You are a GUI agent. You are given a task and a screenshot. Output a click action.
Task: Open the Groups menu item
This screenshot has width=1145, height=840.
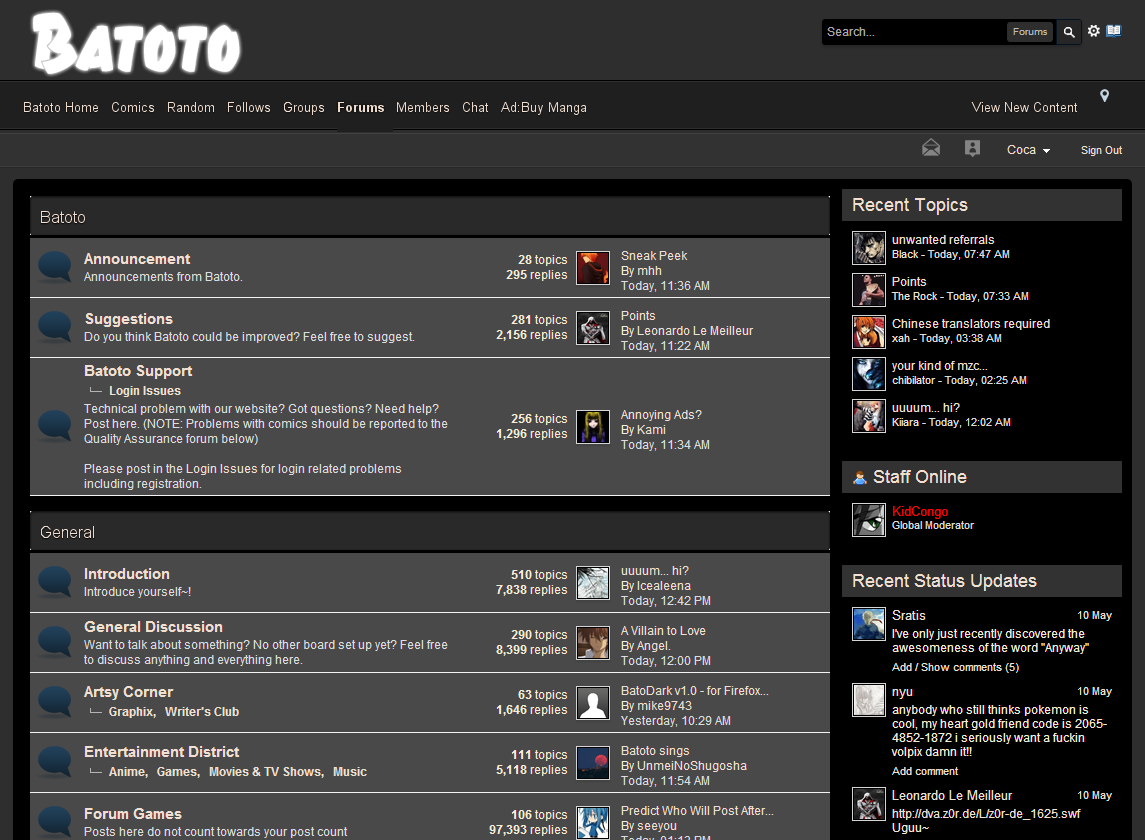(x=304, y=107)
